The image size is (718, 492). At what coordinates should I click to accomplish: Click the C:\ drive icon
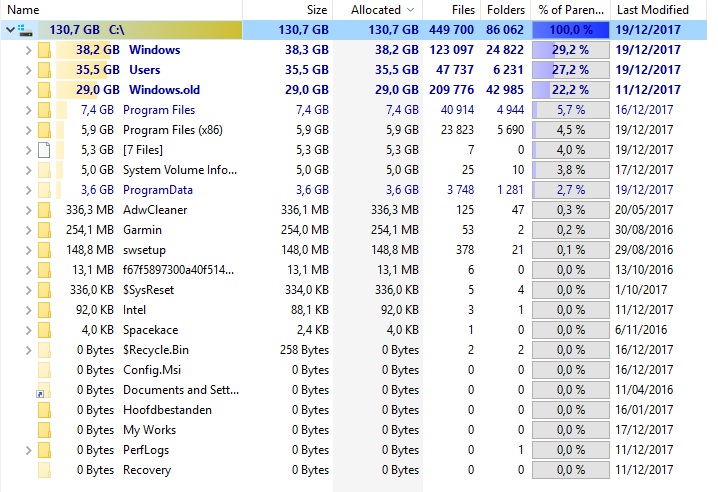point(25,30)
